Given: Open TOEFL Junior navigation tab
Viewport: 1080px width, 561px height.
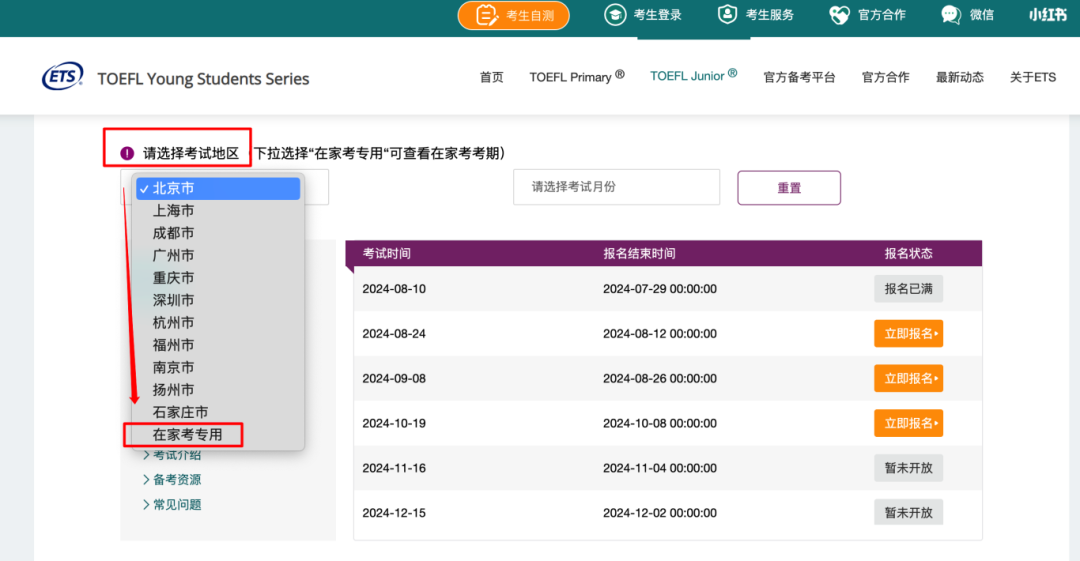Looking at the screenshot, I should click(x=693, y=76).
